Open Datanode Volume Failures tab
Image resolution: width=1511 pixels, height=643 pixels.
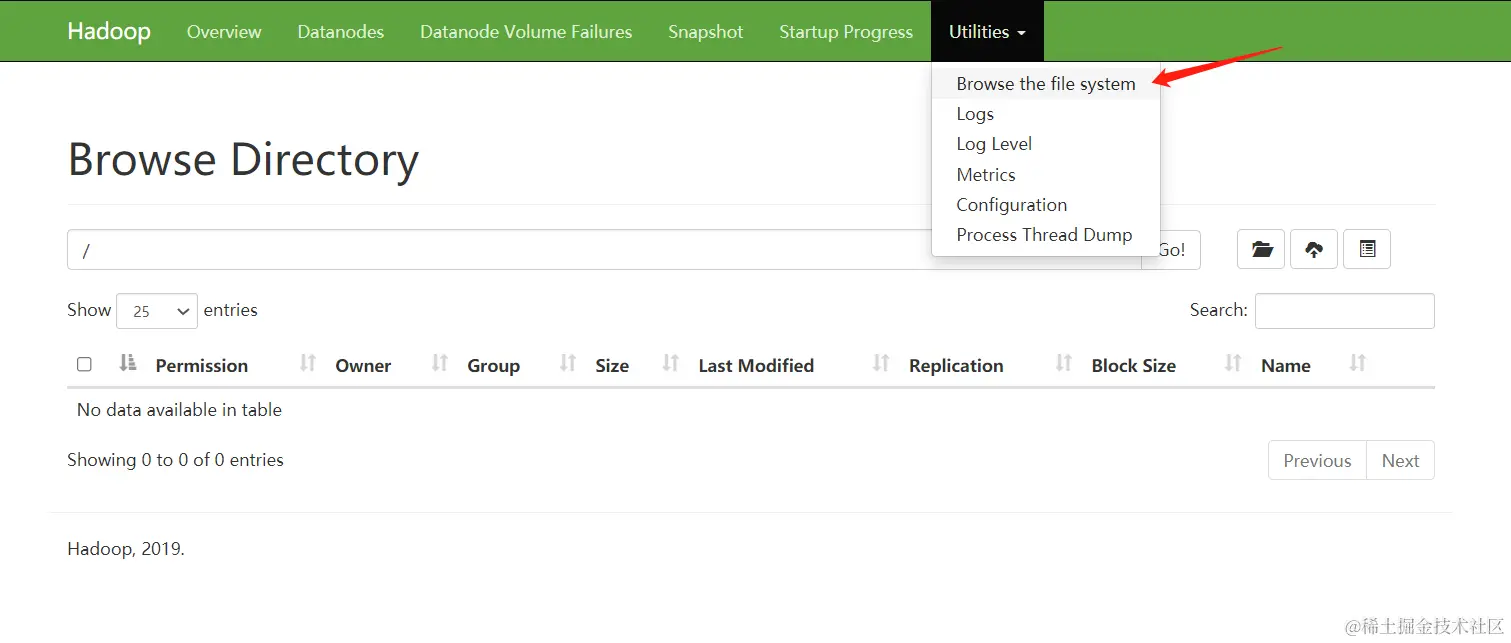tap(526, 31)
